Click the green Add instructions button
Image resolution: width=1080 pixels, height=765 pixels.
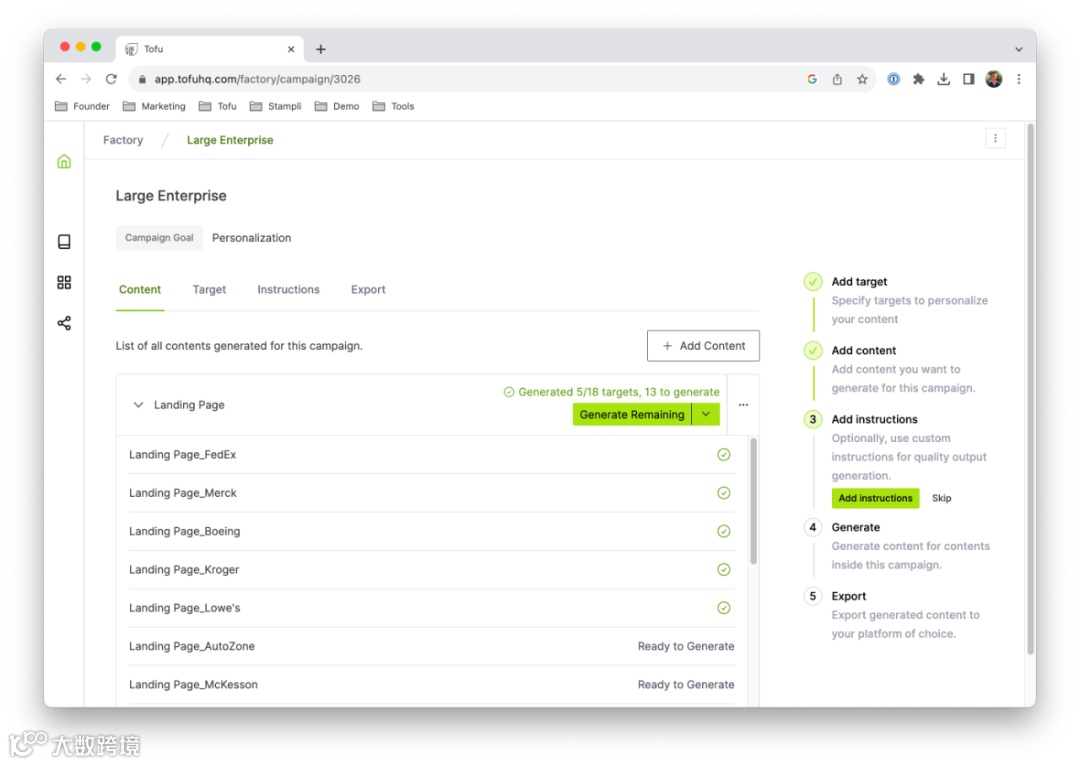(875, 498)
